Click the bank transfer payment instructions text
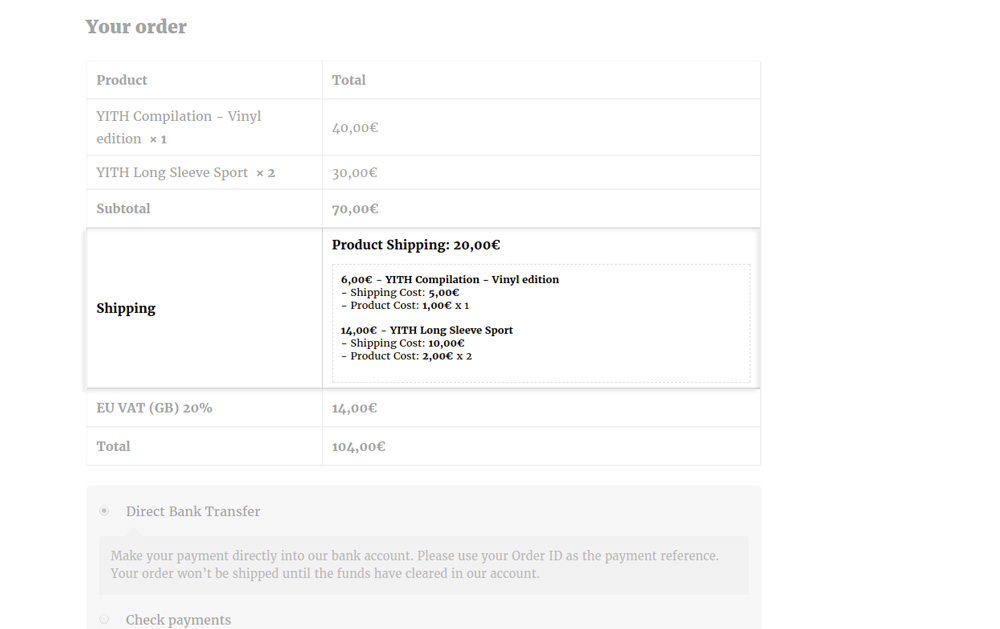The image size is (1000, 629). (414, 565)
